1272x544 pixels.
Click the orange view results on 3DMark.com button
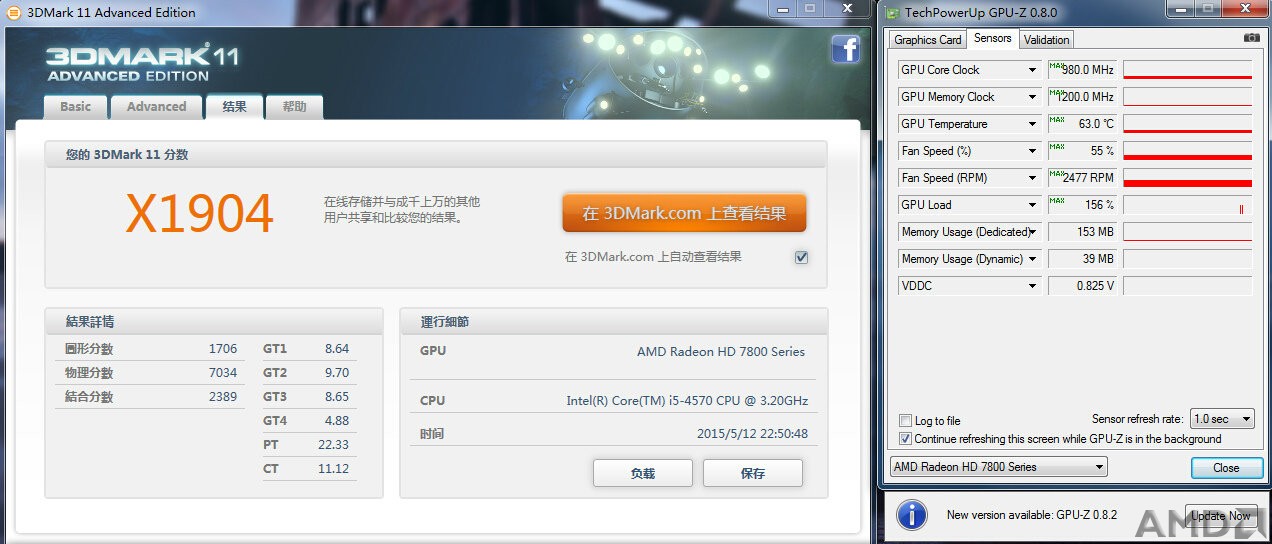pos(684,213)
